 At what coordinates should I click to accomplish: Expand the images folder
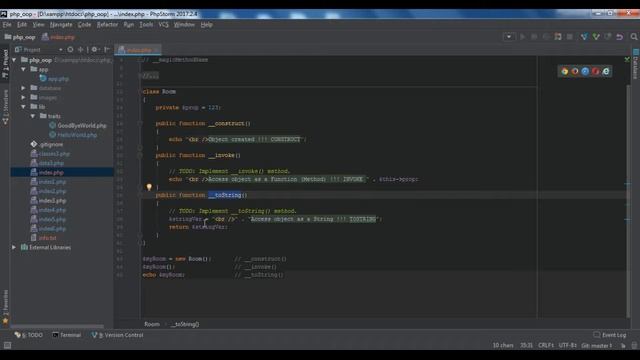(x=23, y=97)
